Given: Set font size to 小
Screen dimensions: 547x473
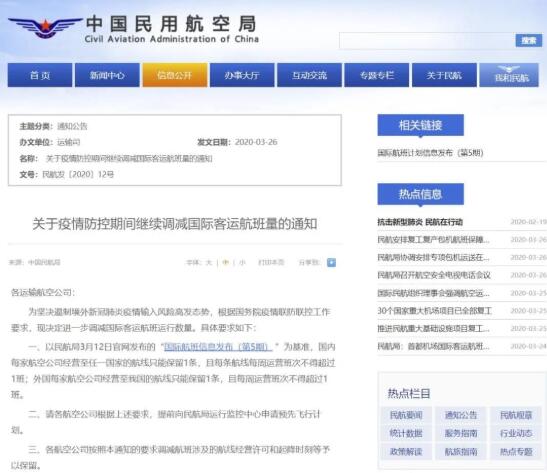Looking at the screenshot, I should pos(242,262).
